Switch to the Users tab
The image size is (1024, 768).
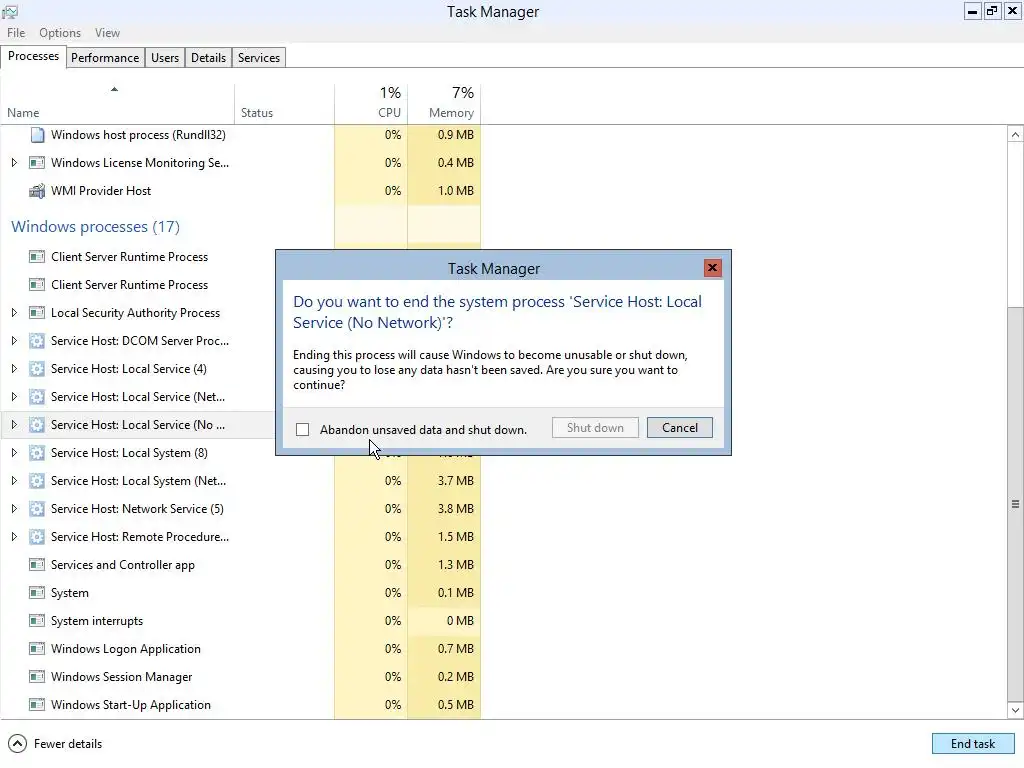[165, 57]
